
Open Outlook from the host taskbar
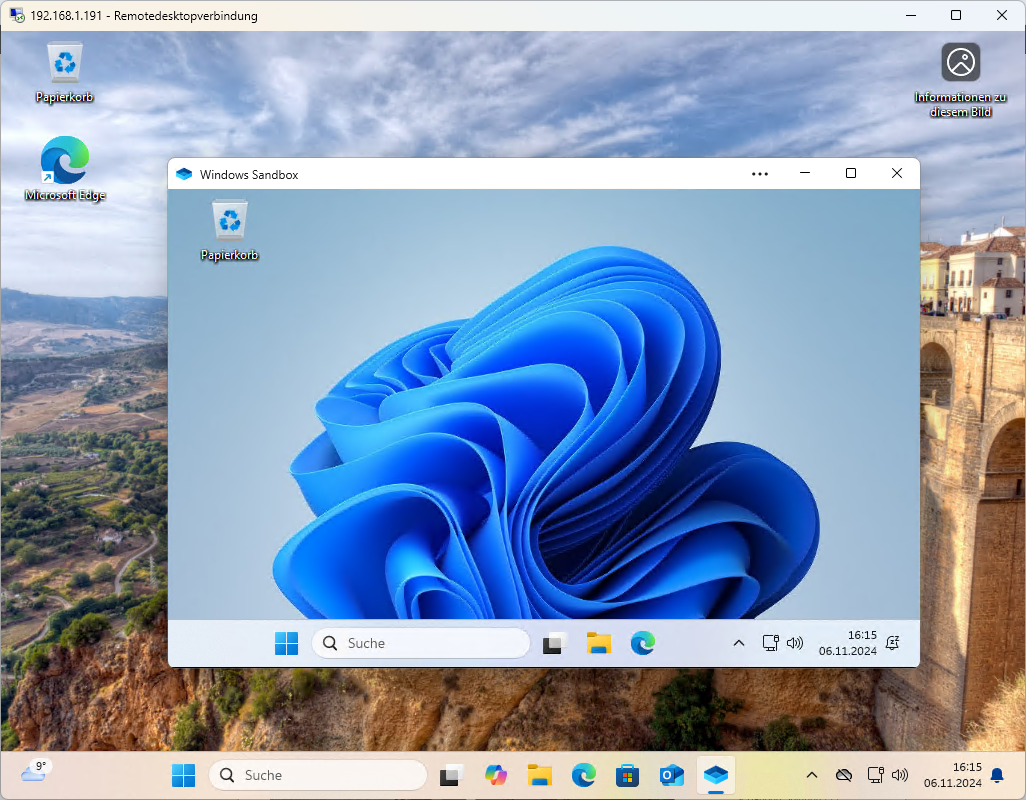click(x=672, y=775)
